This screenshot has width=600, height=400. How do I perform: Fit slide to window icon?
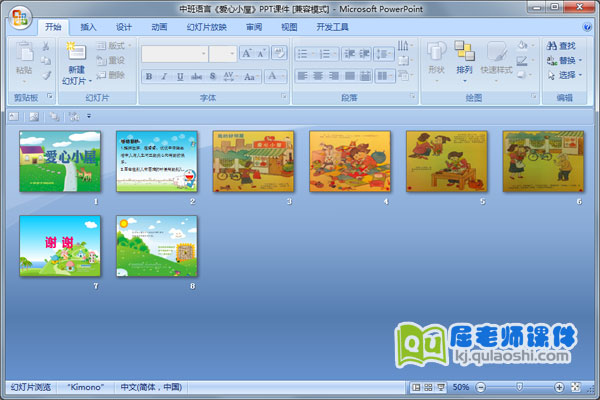[576, 386]
